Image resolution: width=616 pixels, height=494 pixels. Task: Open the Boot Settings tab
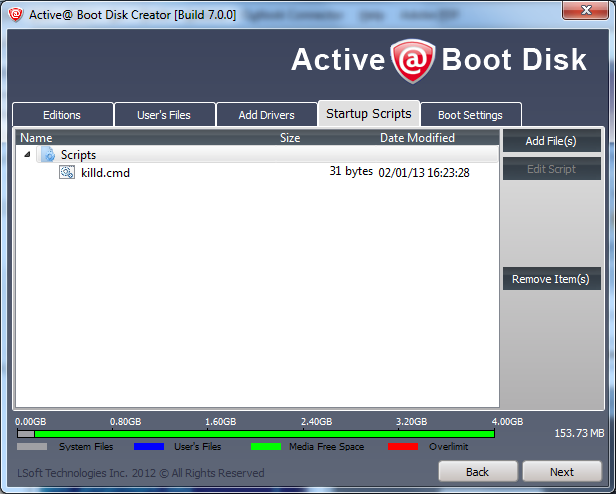(x=470, y=115)
